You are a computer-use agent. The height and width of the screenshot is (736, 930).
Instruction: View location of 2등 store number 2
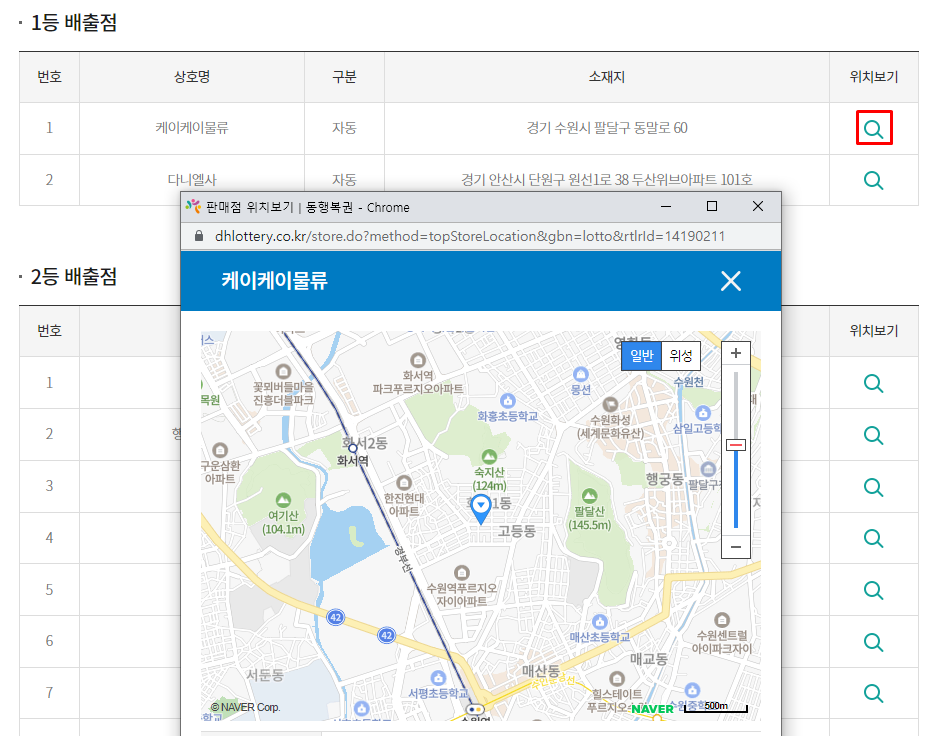point(874,435)
